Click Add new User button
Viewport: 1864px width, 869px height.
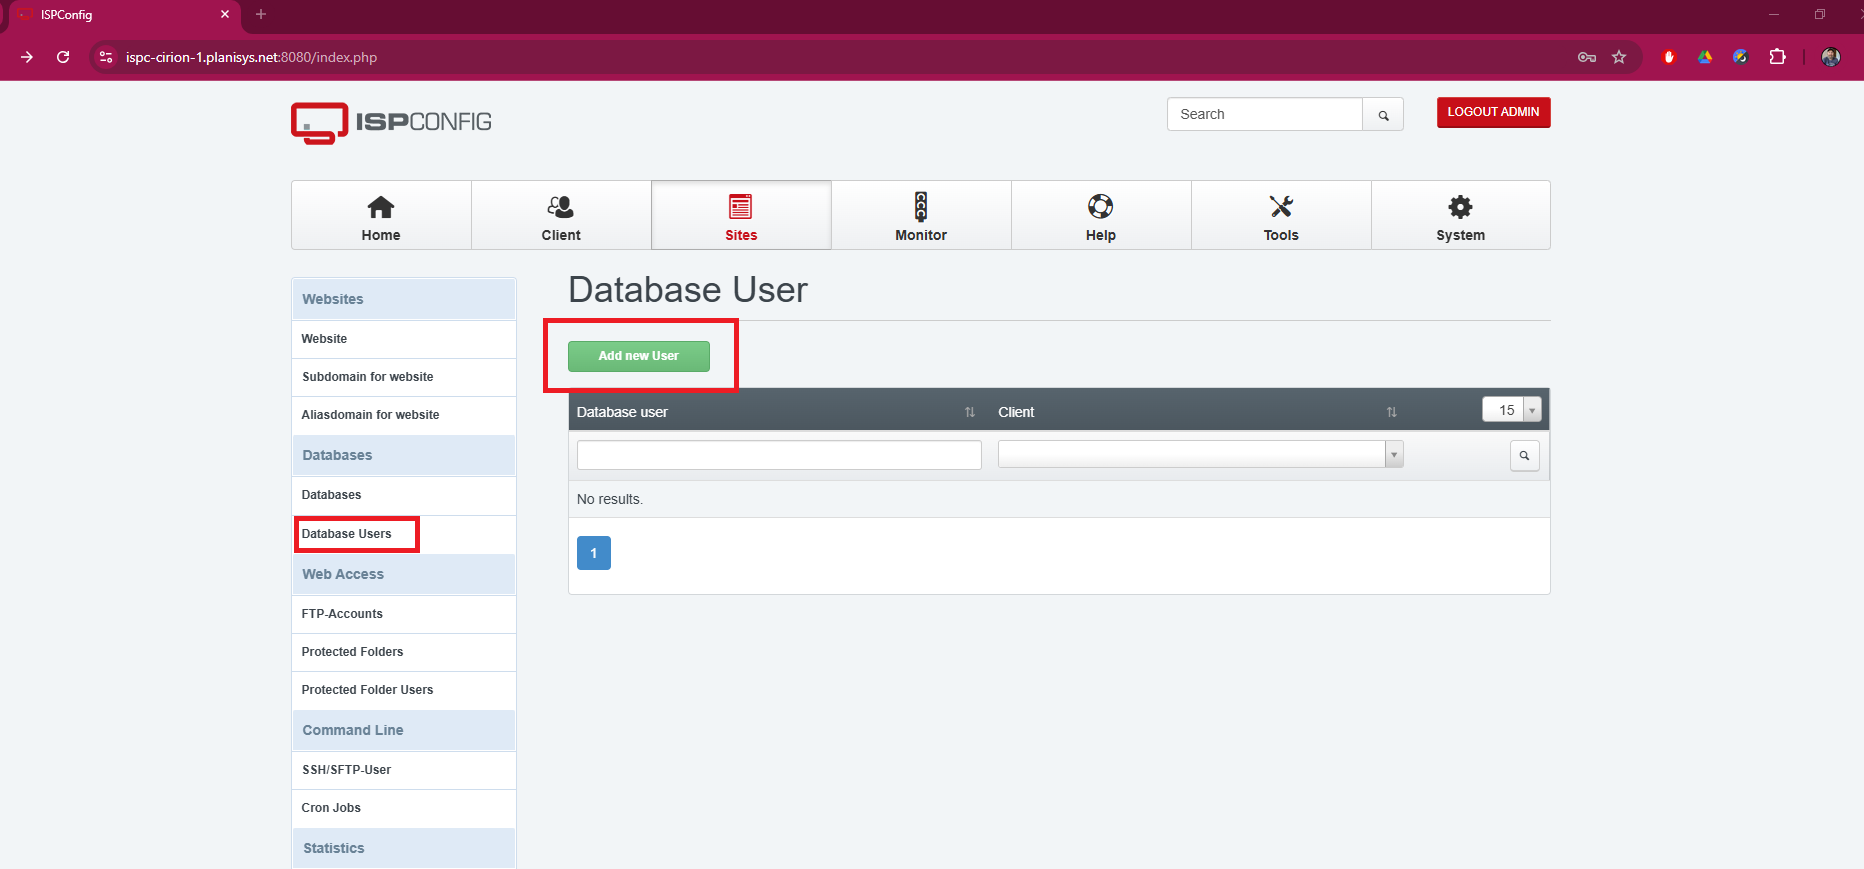638,356
